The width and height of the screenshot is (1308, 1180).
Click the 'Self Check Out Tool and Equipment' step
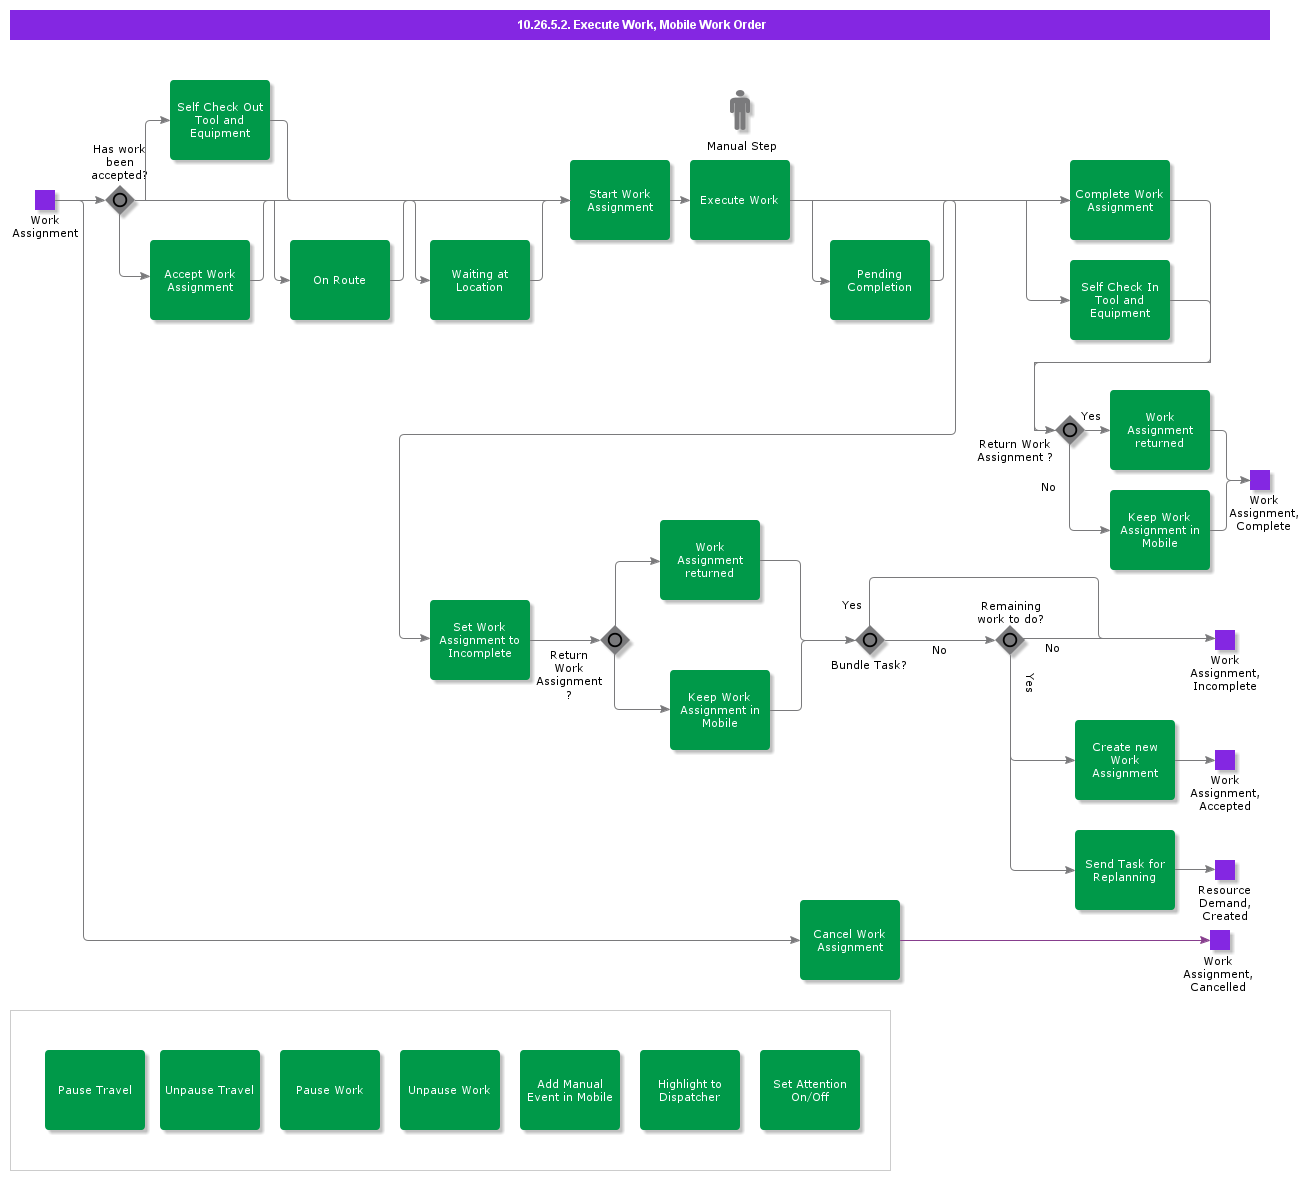220,120
